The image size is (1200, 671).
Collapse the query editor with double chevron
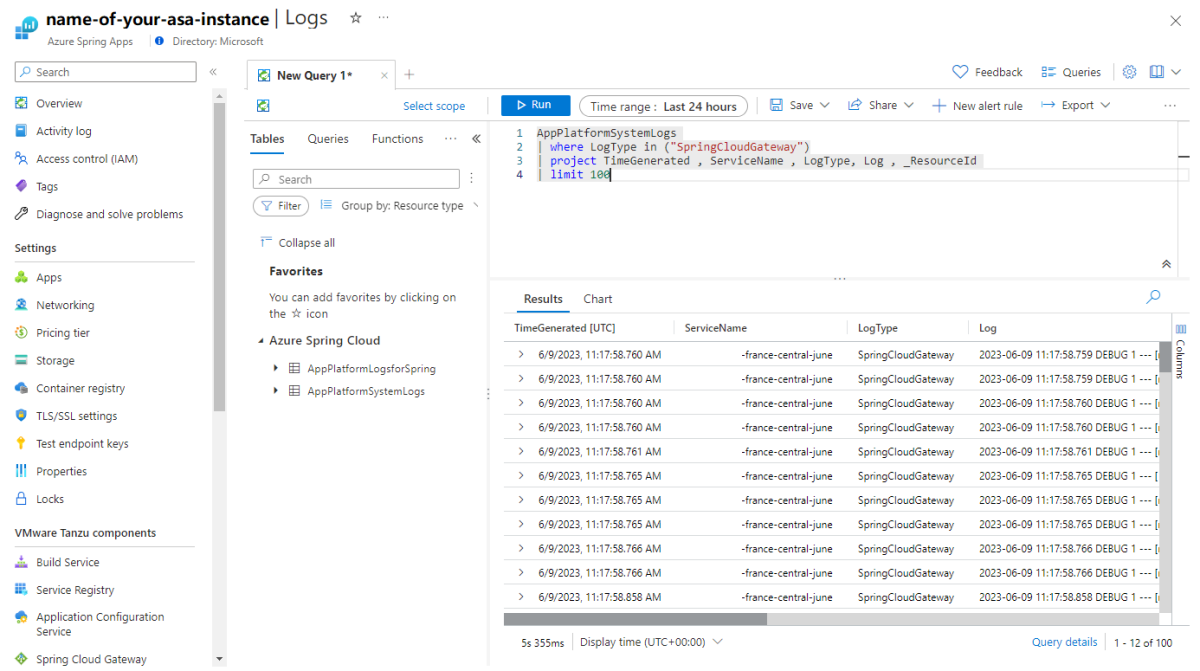[x=1166, y=264]
